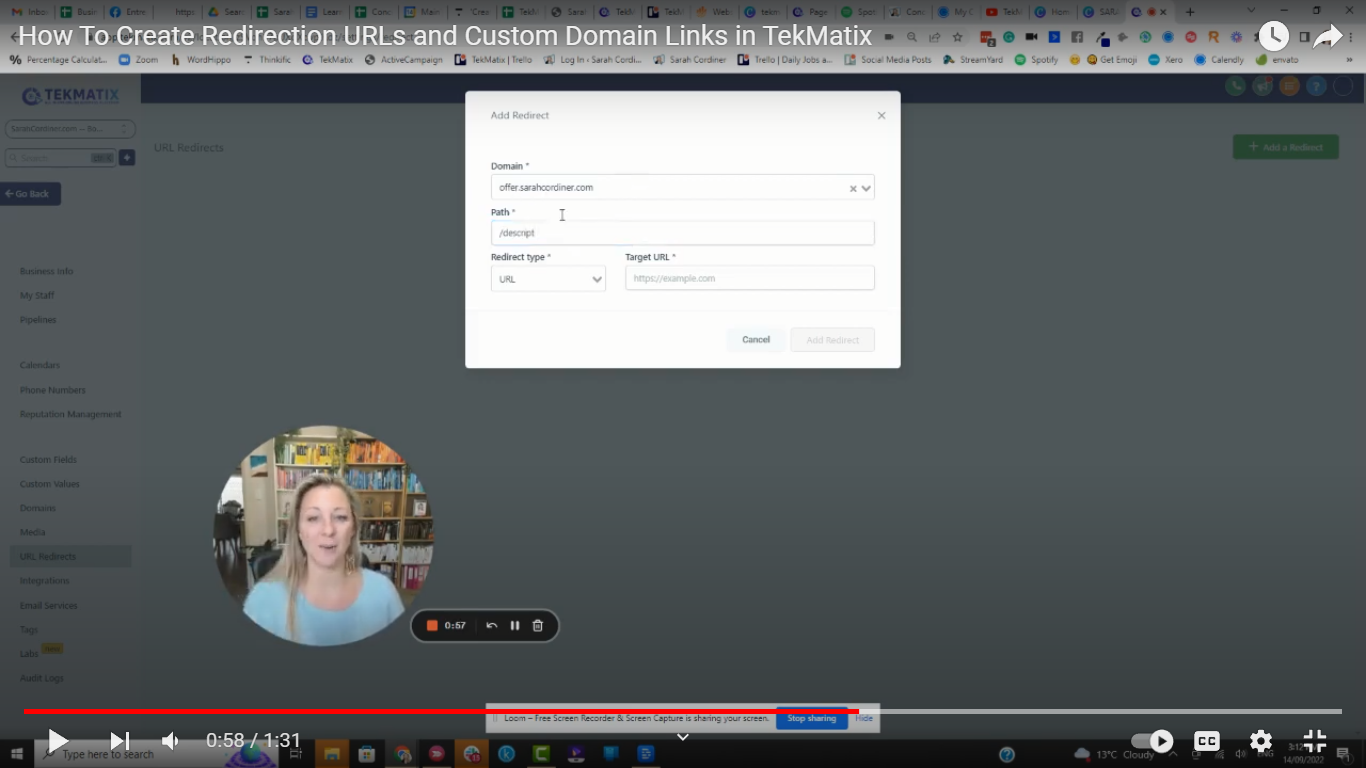
Task: Open Custom Fields in the sidebar
Action: (48, 459)
